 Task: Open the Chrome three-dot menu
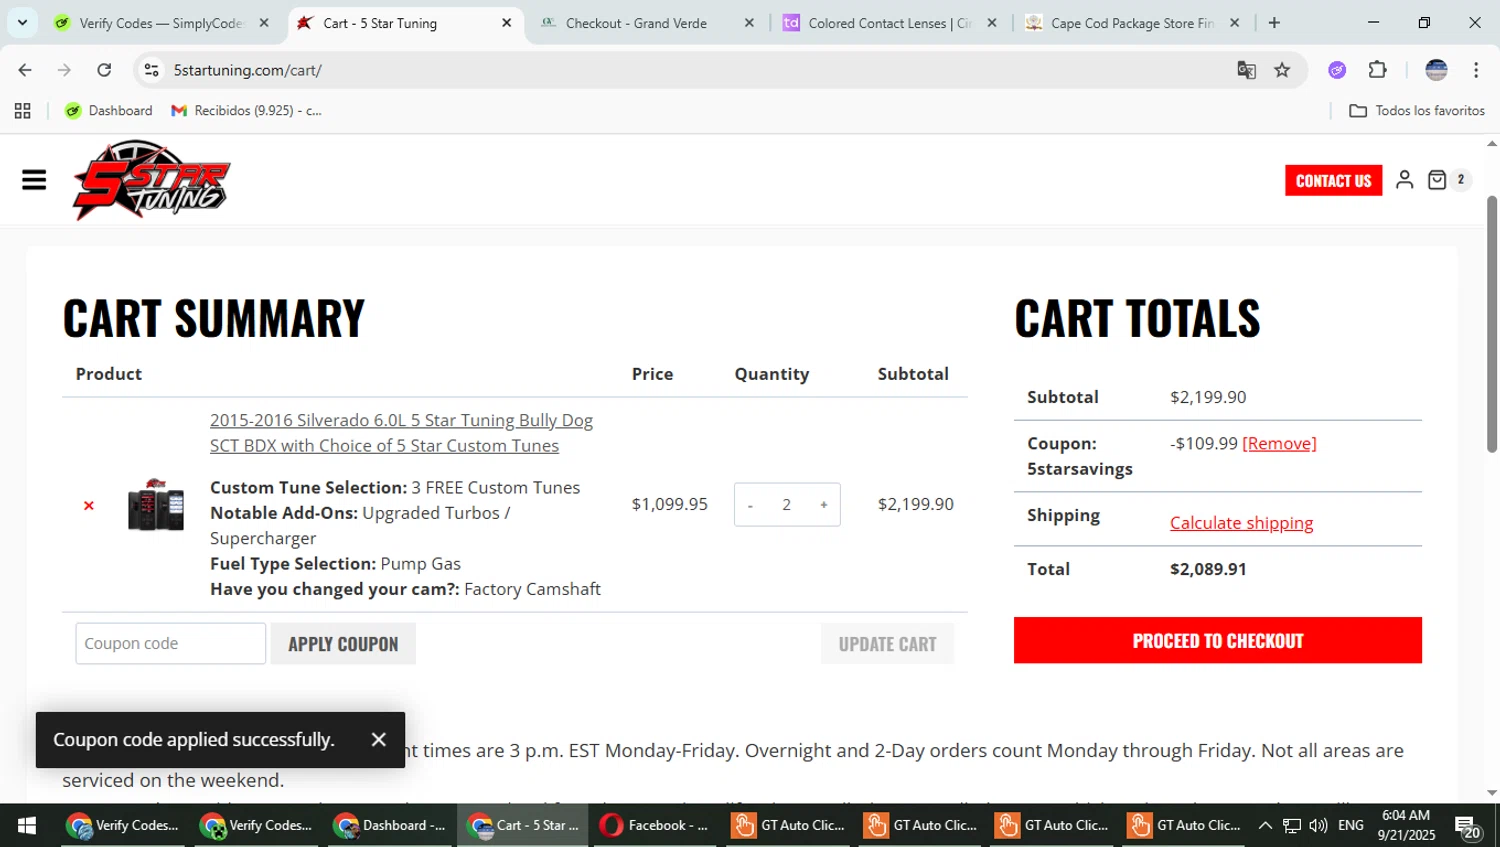(1476, 70)
